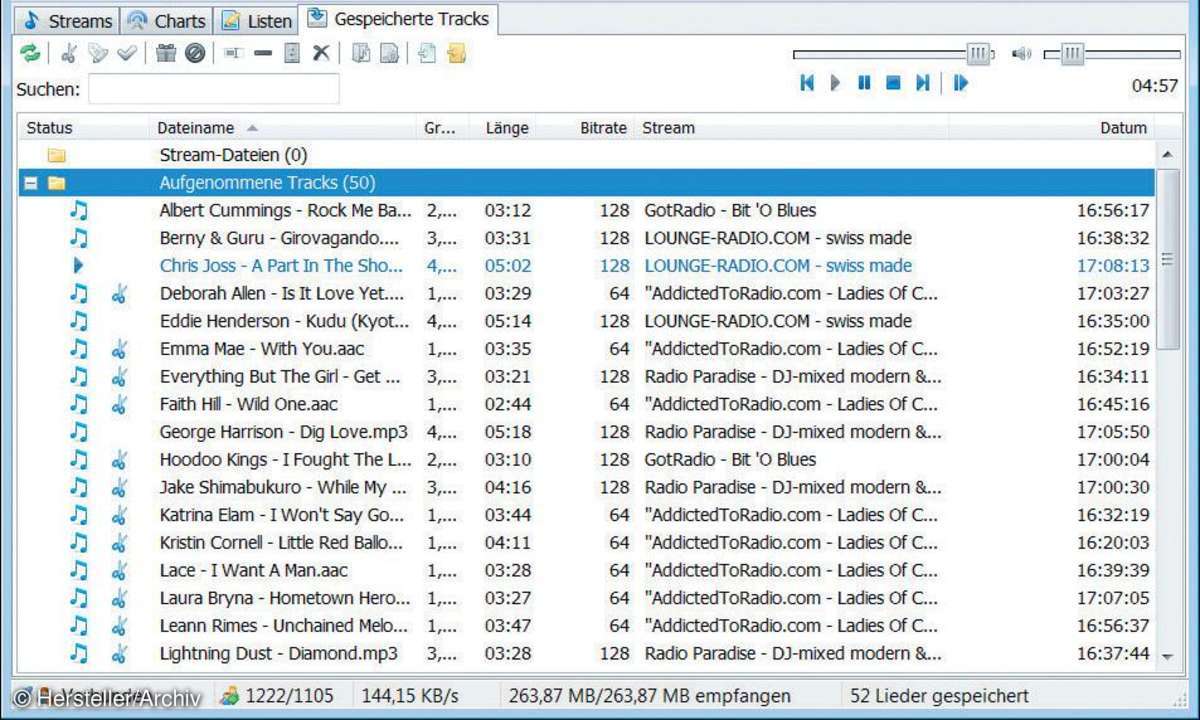Click the track list scrollbar up arrow
1200x720 pixels.
coord(1167,155)
